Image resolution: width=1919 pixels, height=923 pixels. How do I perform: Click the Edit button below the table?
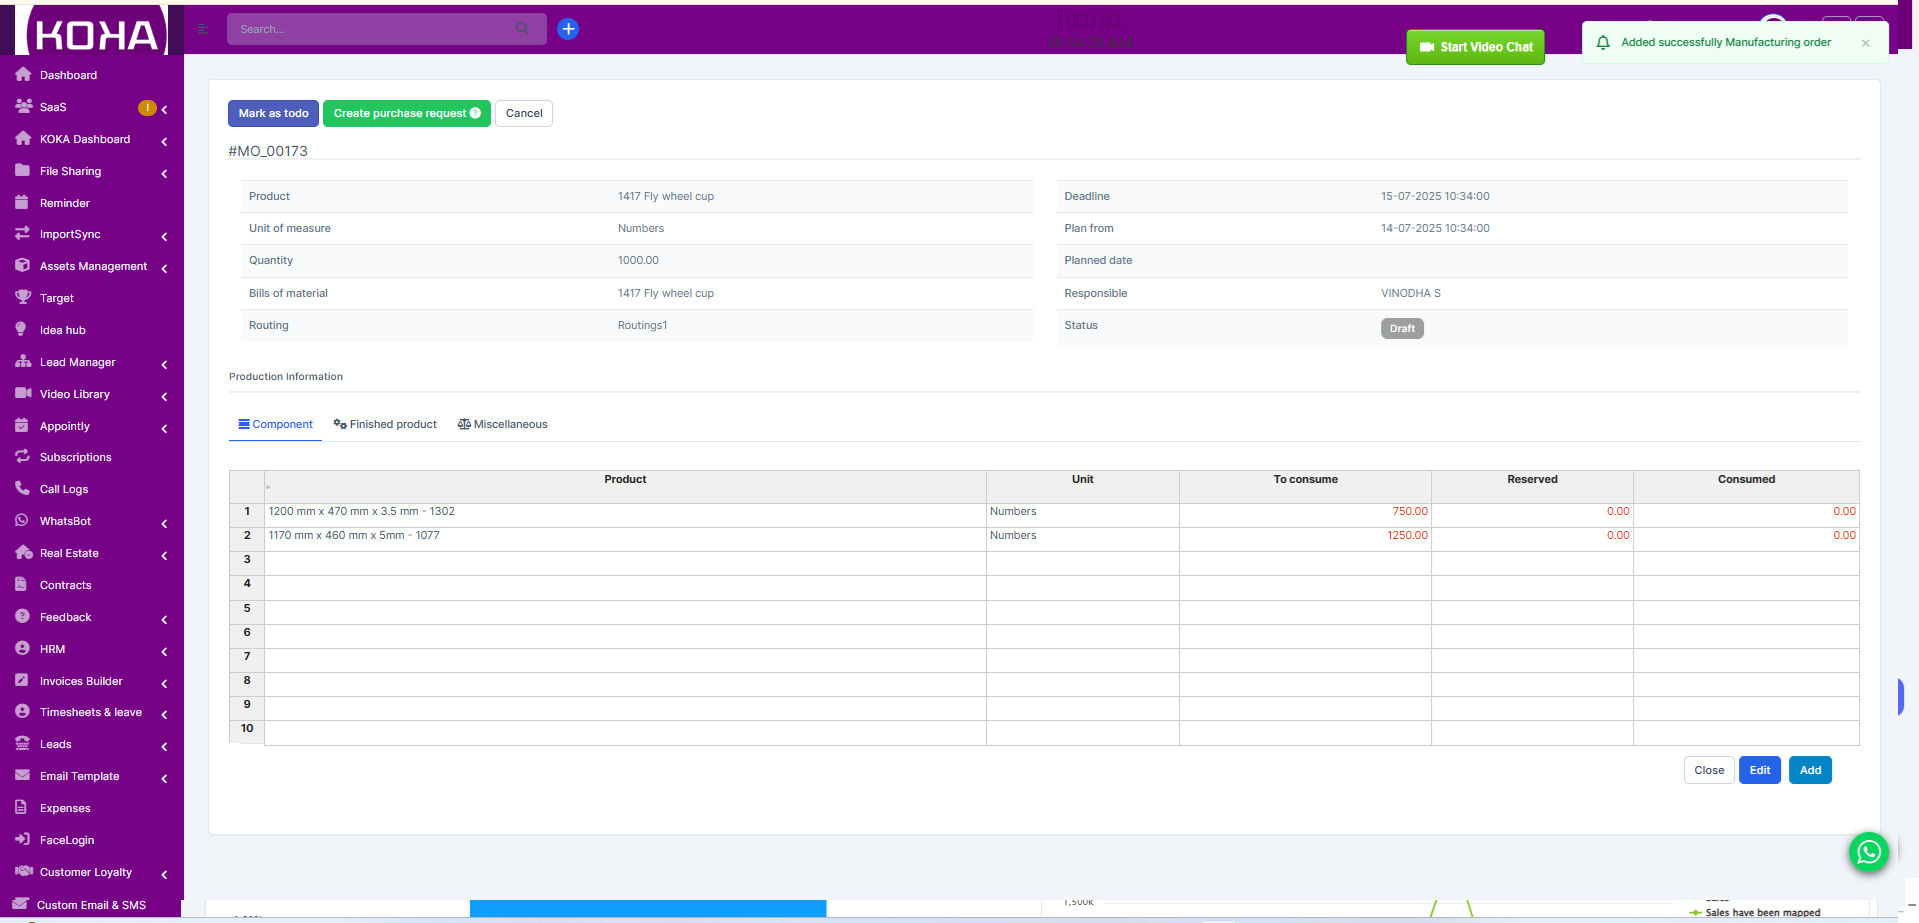click(x=1759, y=770)
